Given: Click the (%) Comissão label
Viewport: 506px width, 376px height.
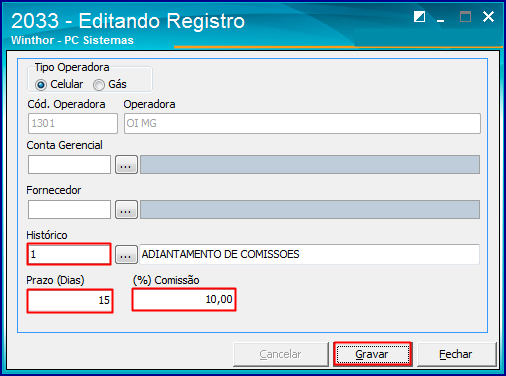Looking at the screenshot, I should click(166, 280).
